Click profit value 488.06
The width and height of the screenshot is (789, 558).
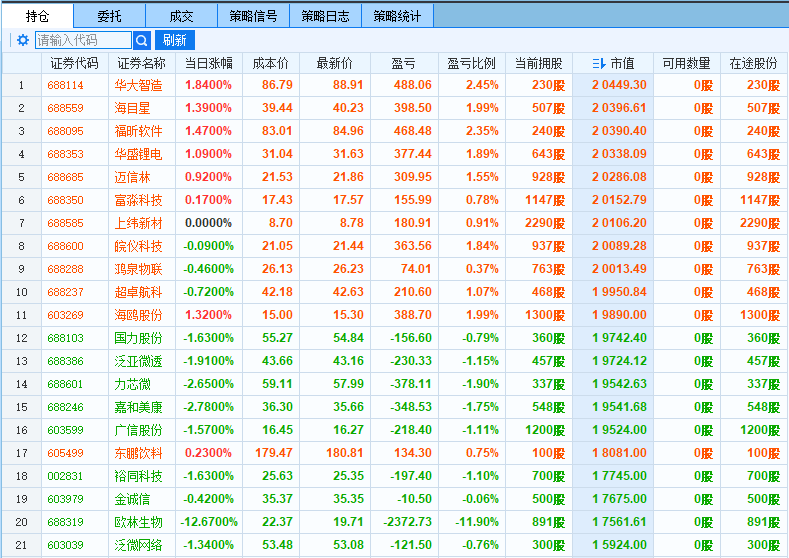[413, 85]
